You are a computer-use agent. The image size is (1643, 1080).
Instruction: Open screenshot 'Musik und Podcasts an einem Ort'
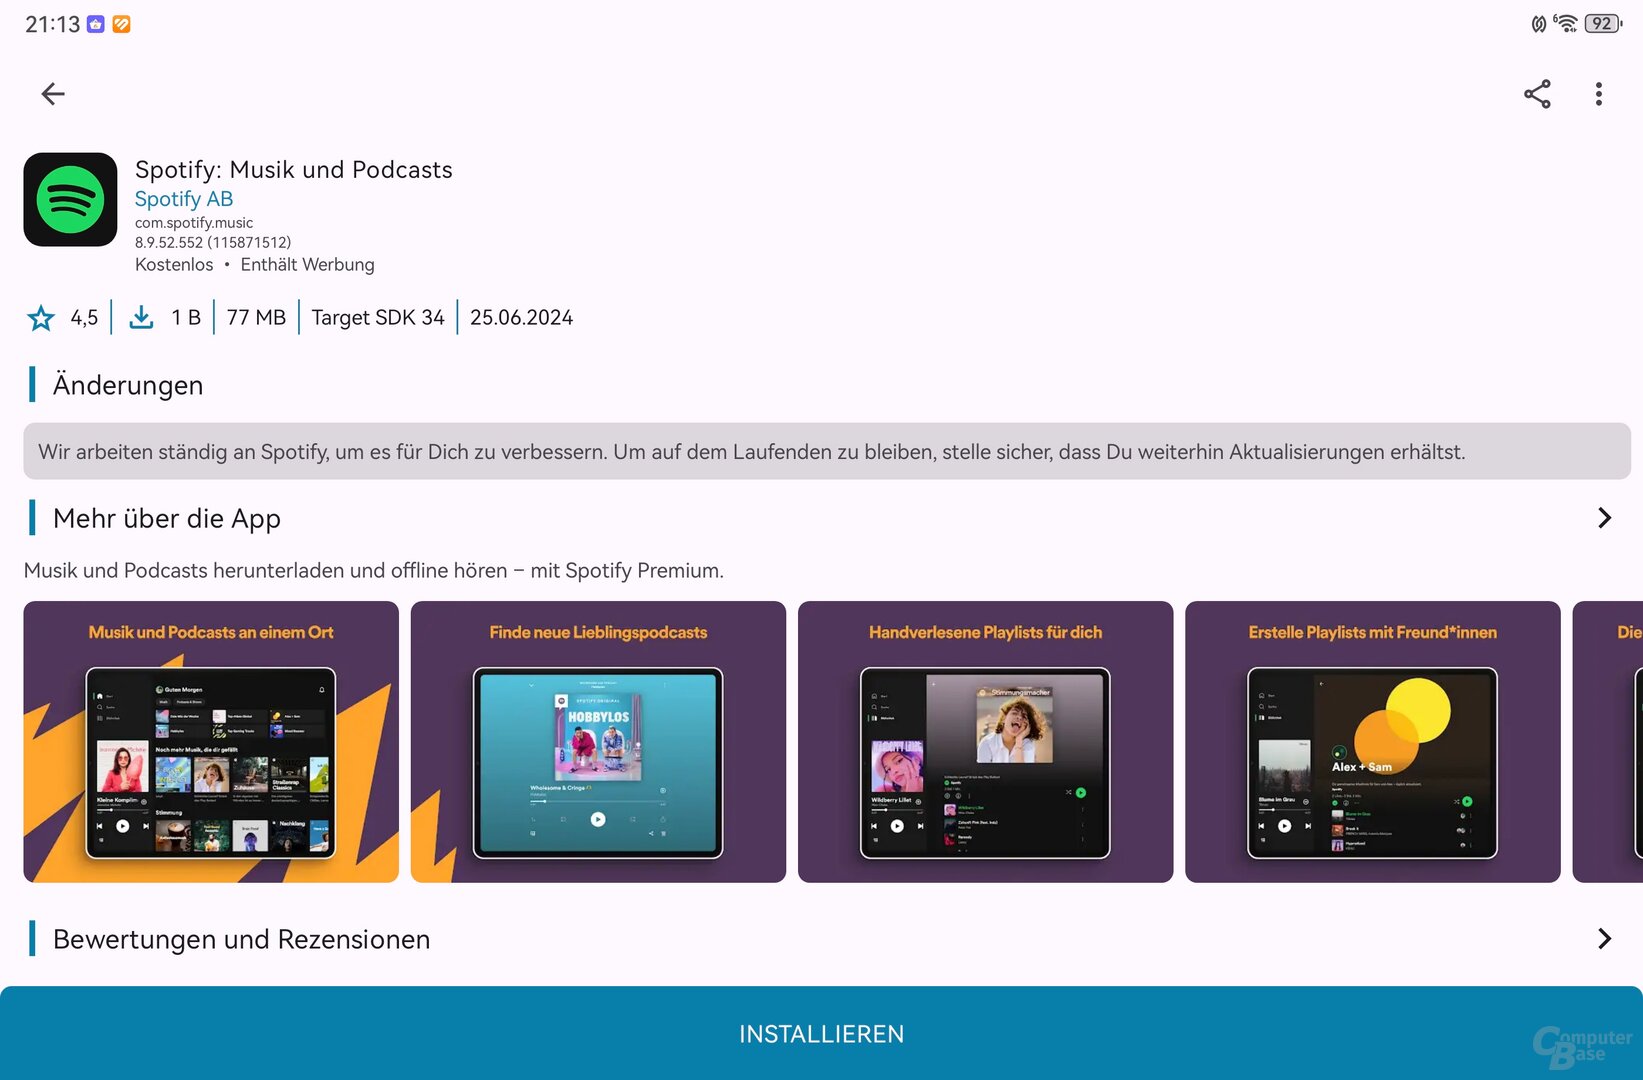pyautogui.click(x=211, y=742)
